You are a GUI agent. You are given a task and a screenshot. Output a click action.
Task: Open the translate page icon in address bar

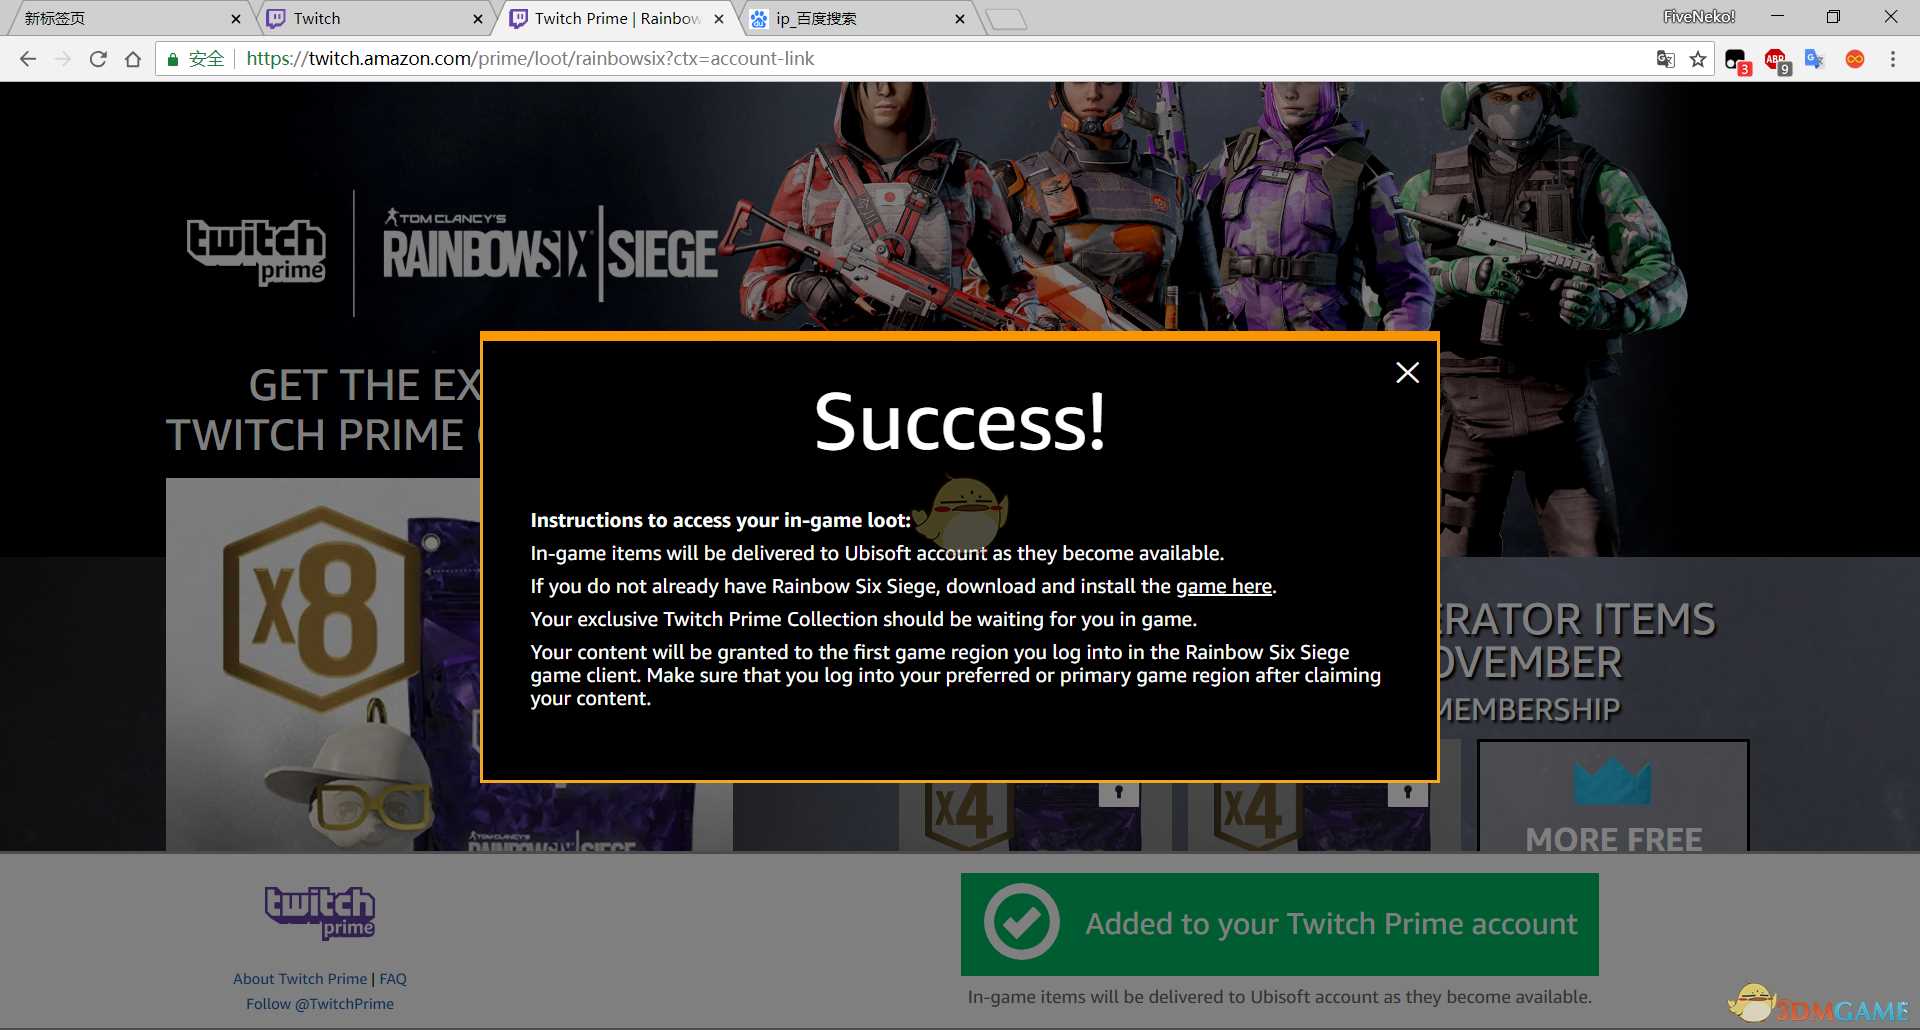click(x=1665, y=59)
